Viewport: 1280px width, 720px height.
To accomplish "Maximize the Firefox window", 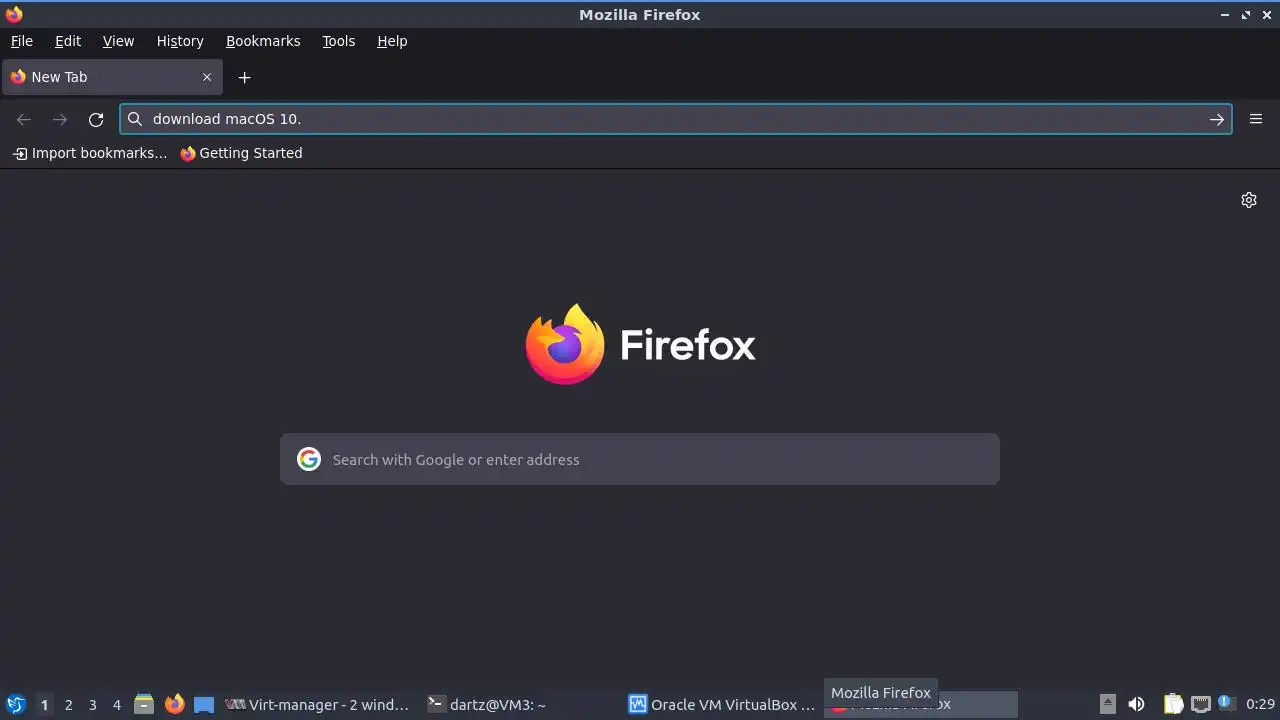I will click(x=1246, y=15).
